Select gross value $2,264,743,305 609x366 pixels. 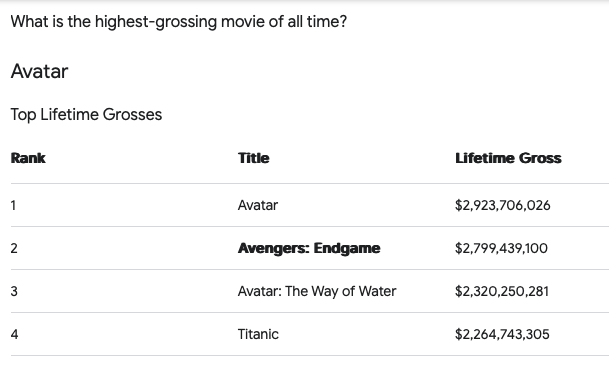click(502, 334)
